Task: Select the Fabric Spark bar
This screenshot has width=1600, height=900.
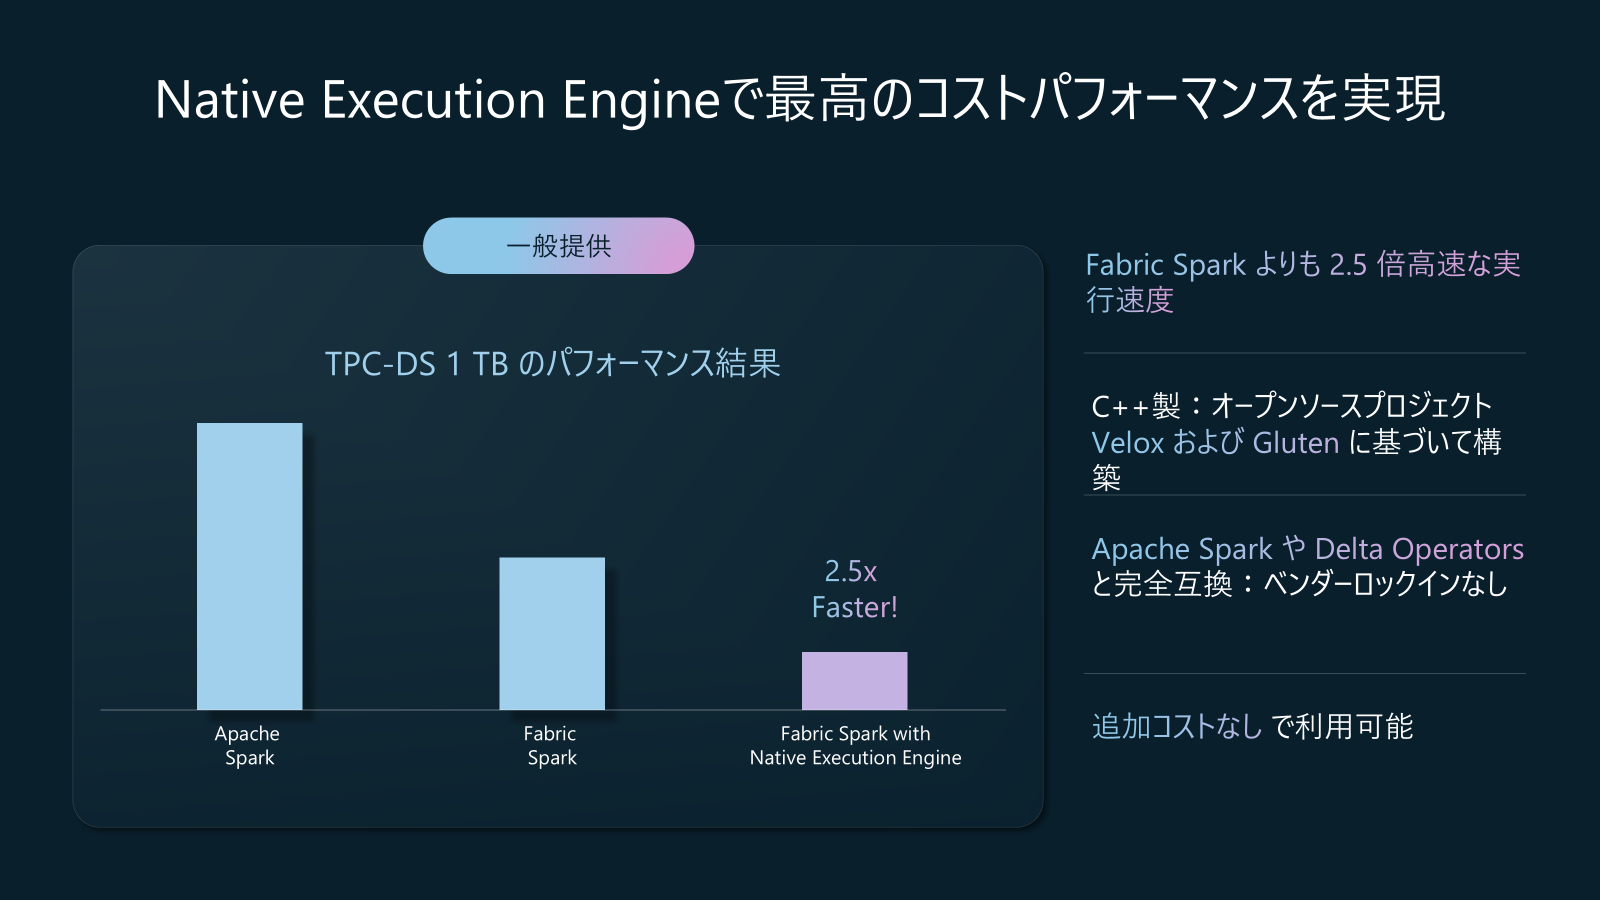Action: [552, 633]
